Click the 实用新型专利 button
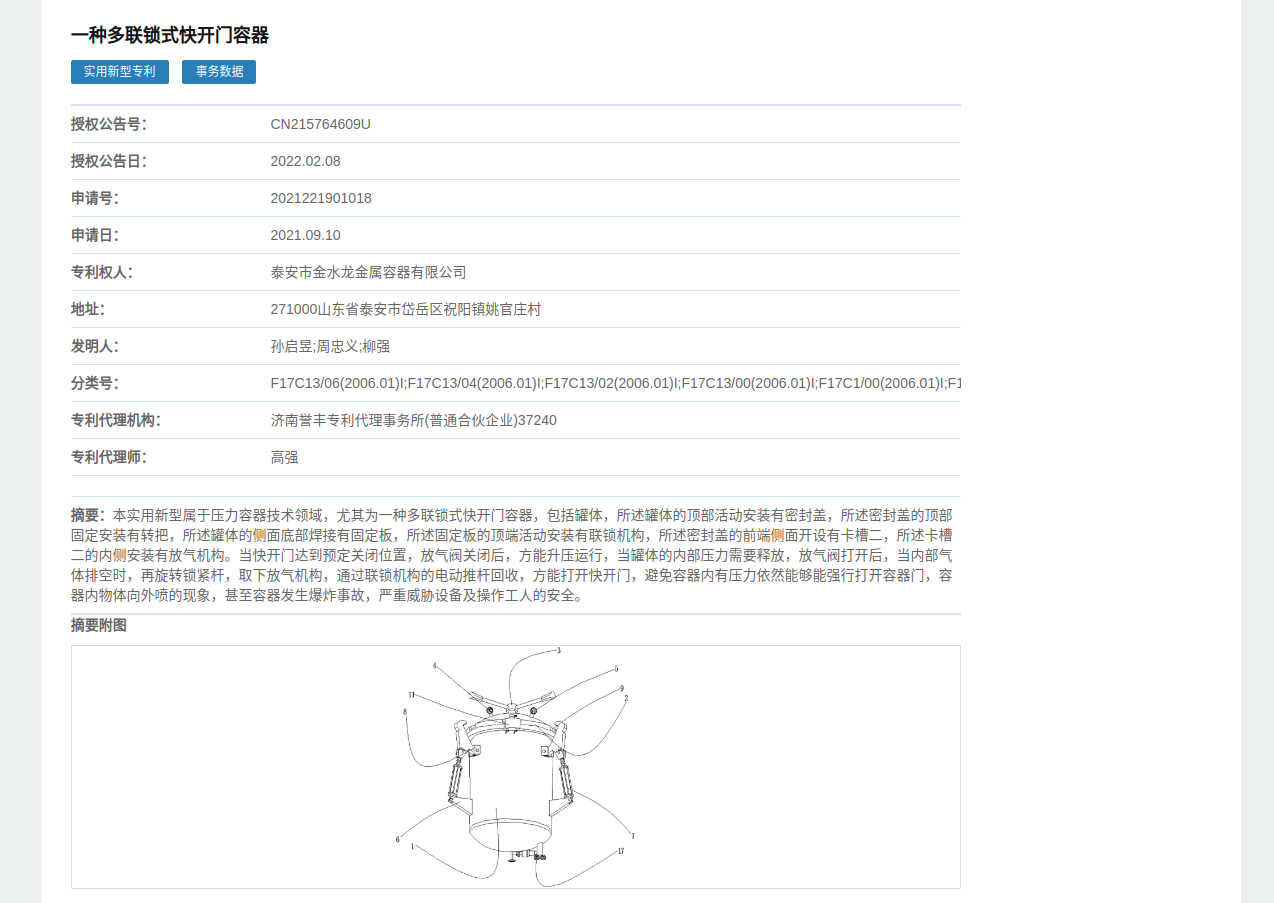Viewport: 1274px width, 903px height. [119, 72]
